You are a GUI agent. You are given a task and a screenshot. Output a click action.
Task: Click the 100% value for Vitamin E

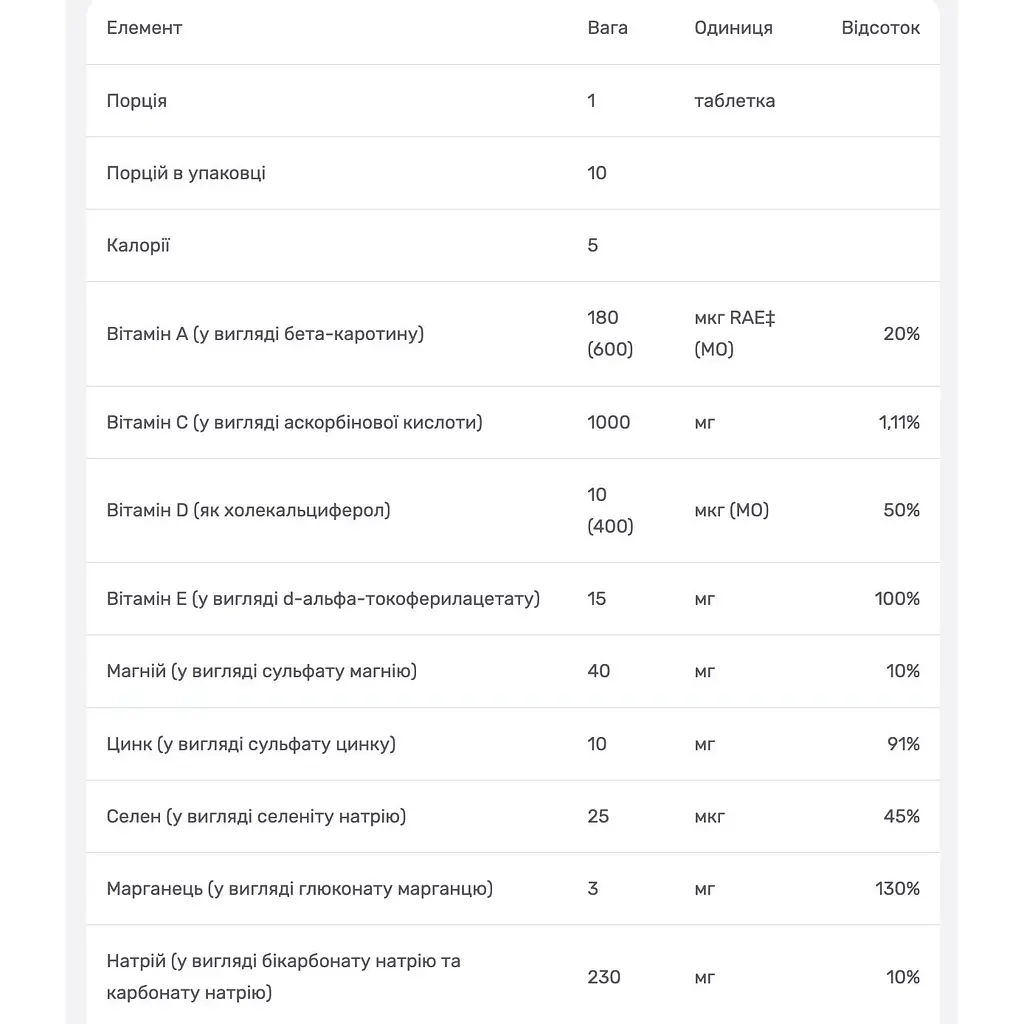897,599
